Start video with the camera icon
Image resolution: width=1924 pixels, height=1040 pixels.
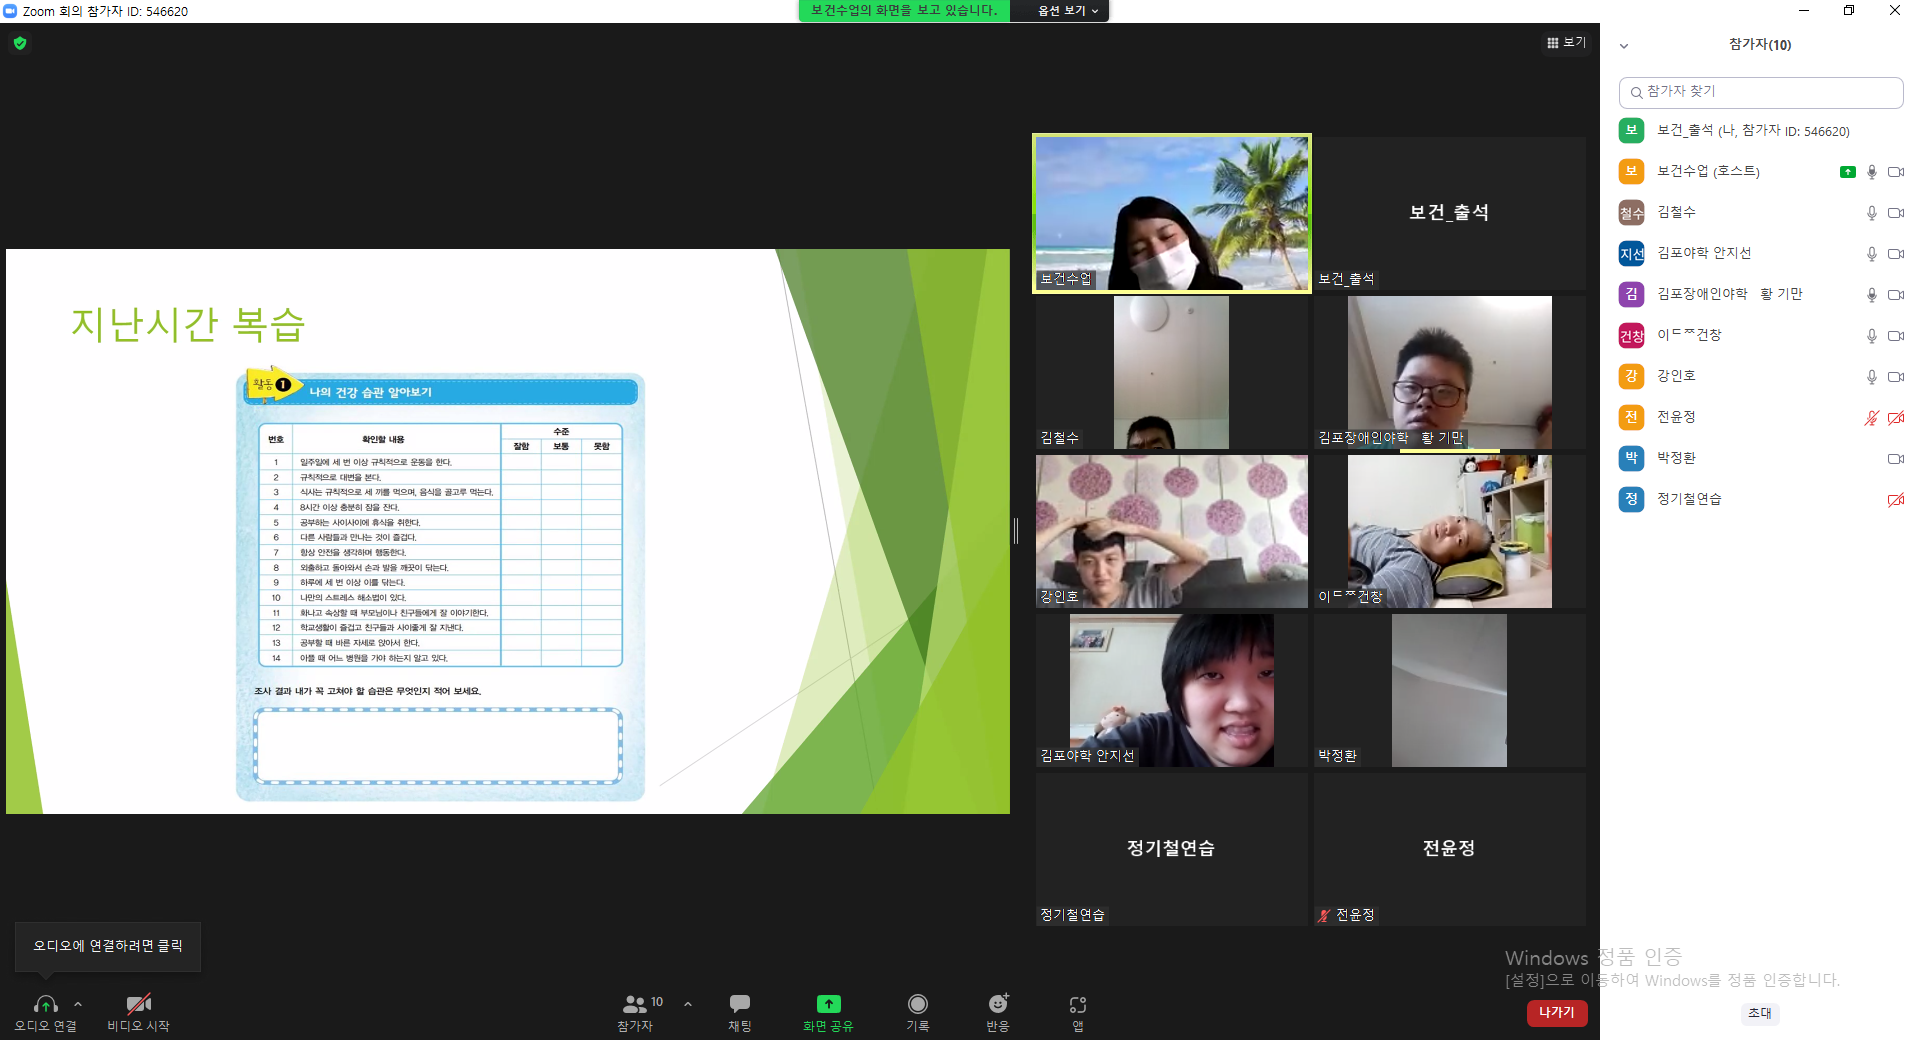138,1004
